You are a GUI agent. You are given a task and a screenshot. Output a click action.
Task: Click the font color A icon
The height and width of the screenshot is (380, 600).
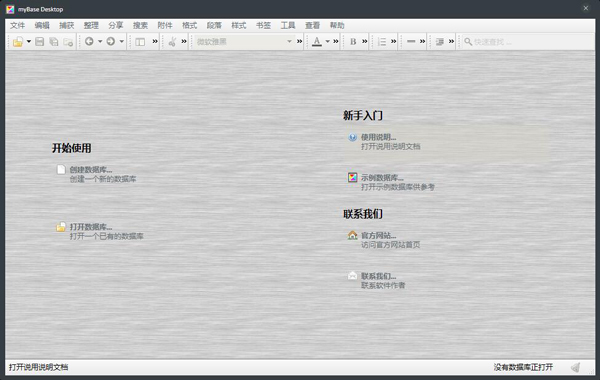click(316, 41)
